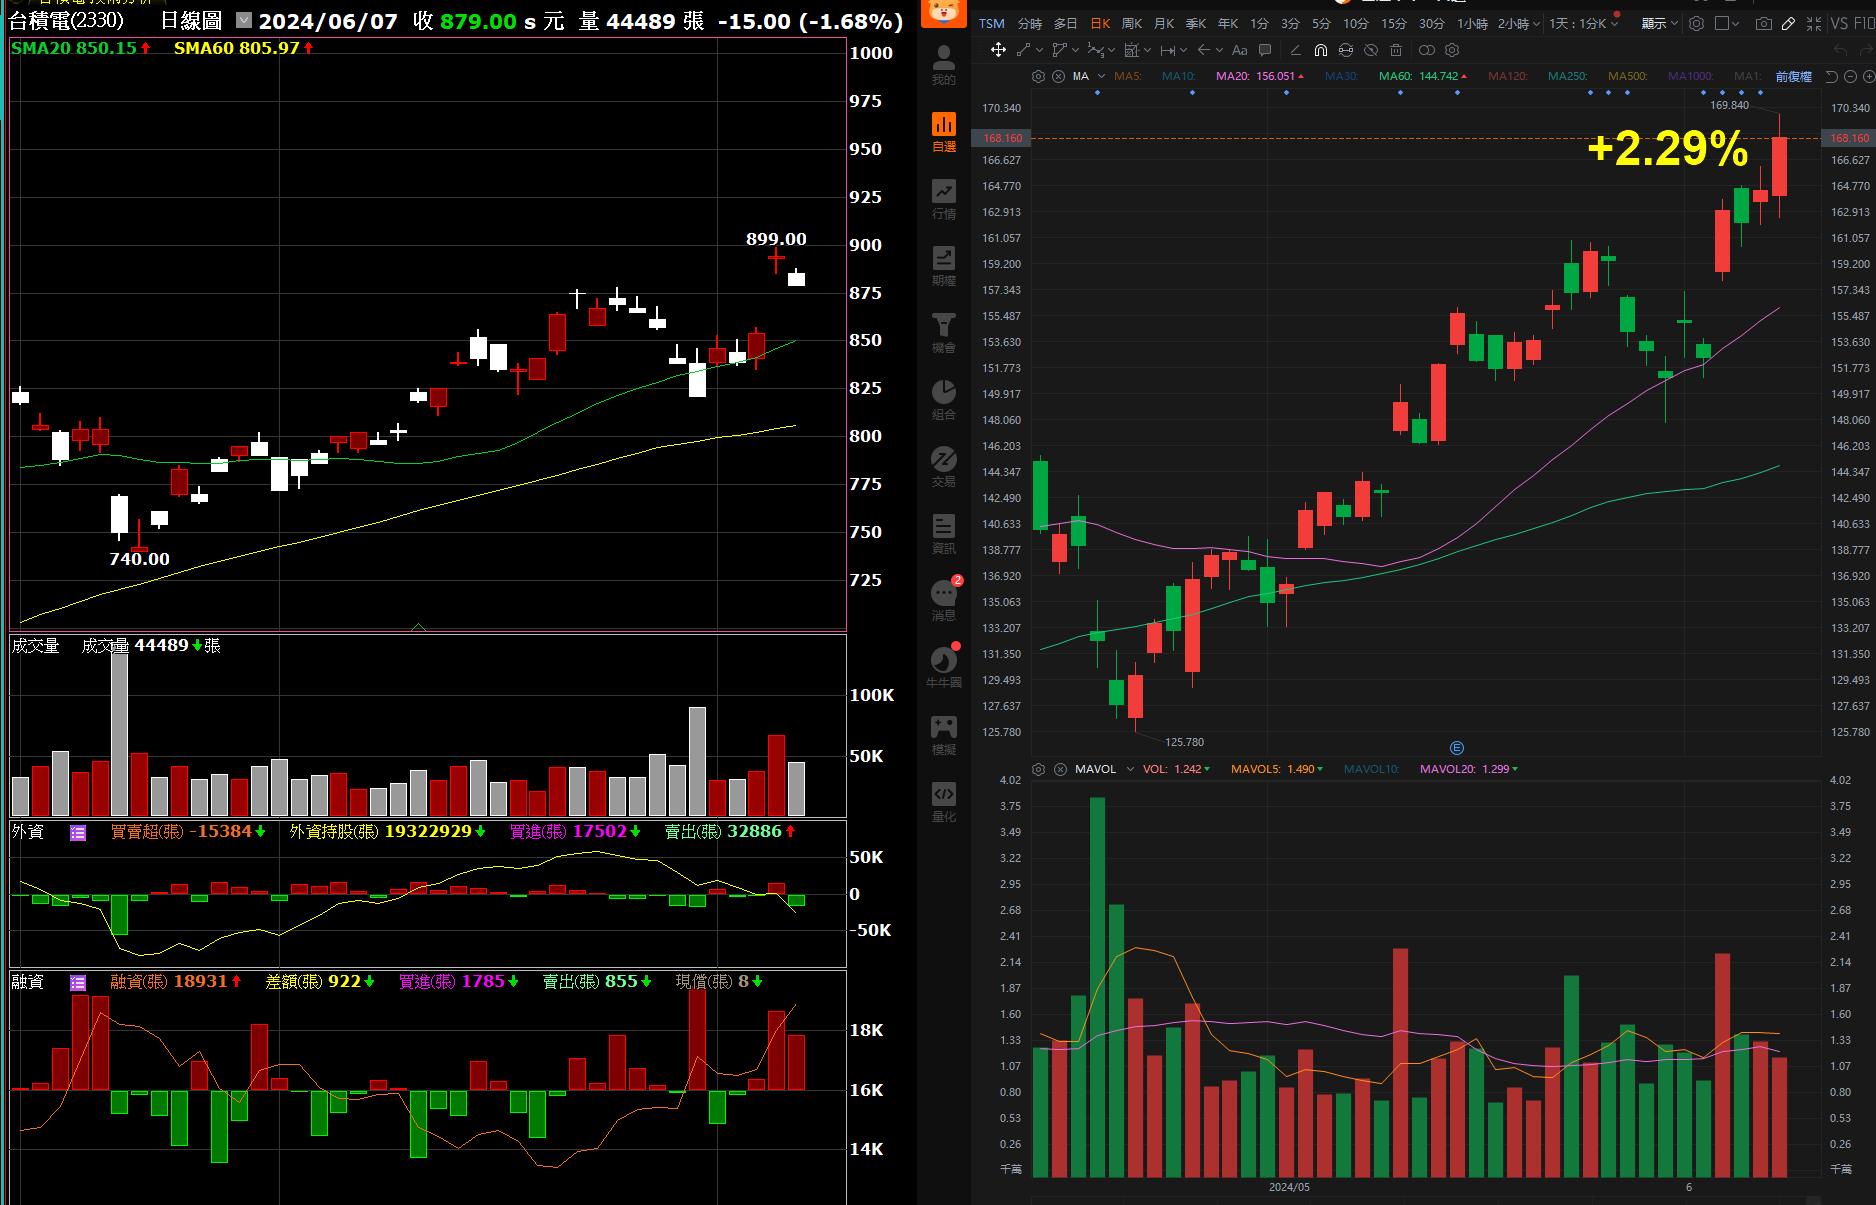Expand the trend line tool options arrow
This screenshot has height=1205, width=1876.
(x=1040, y=50)
